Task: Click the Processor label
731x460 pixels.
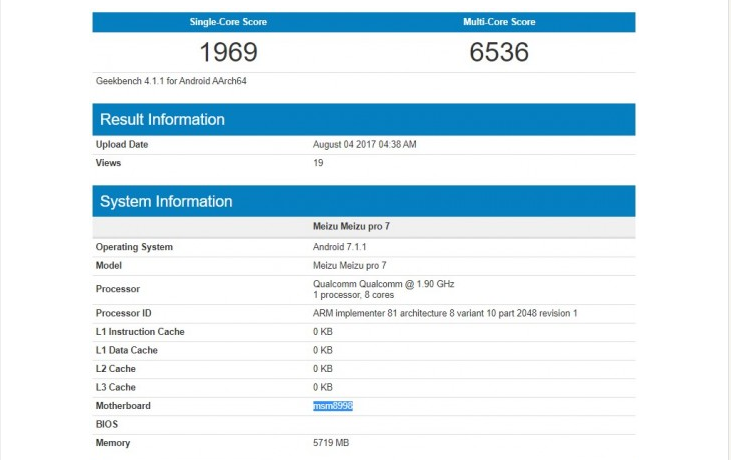Action: 117,289
